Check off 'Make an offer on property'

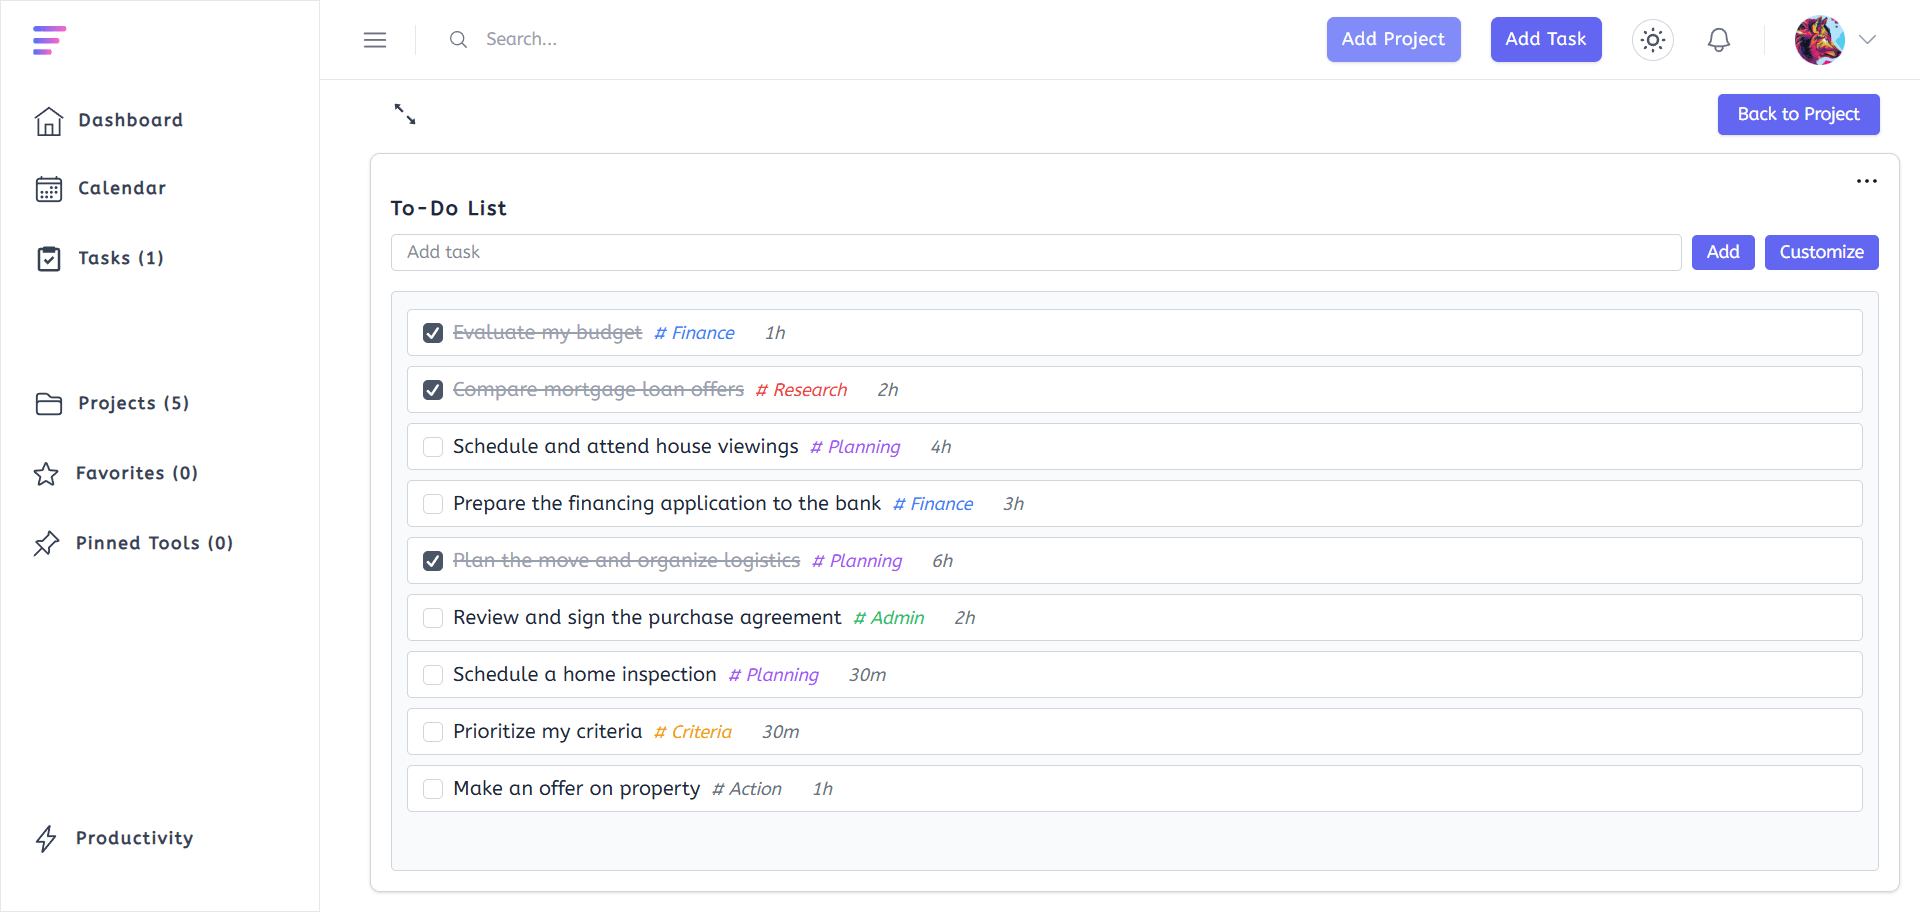click(x=432, y=788)
